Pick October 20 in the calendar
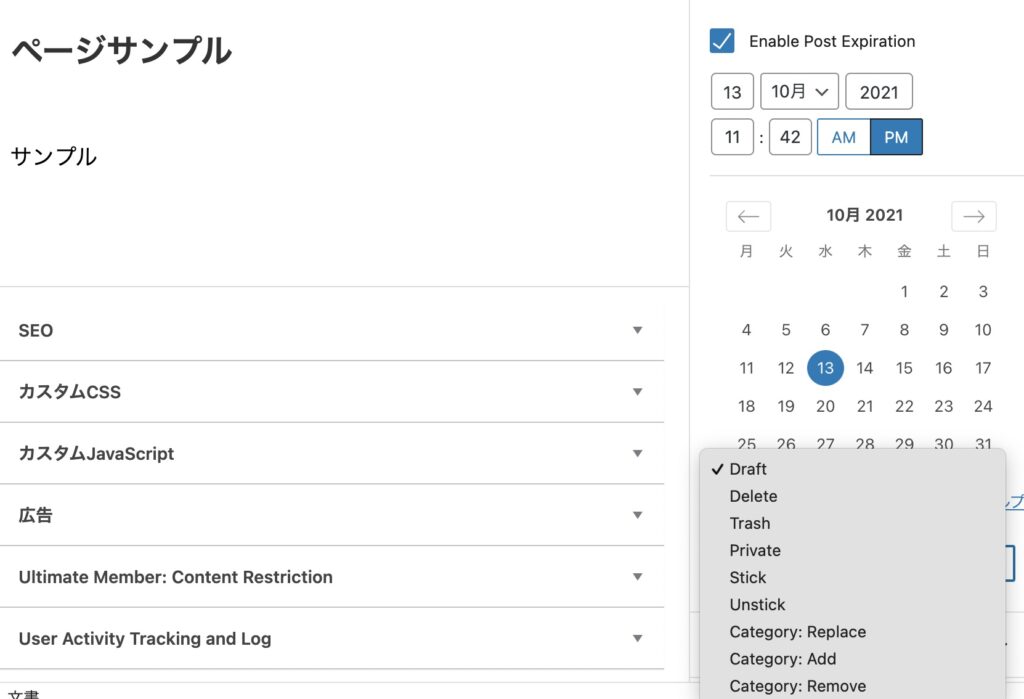Viewport: 1024px width, 699px height. (x=825, y=406)
